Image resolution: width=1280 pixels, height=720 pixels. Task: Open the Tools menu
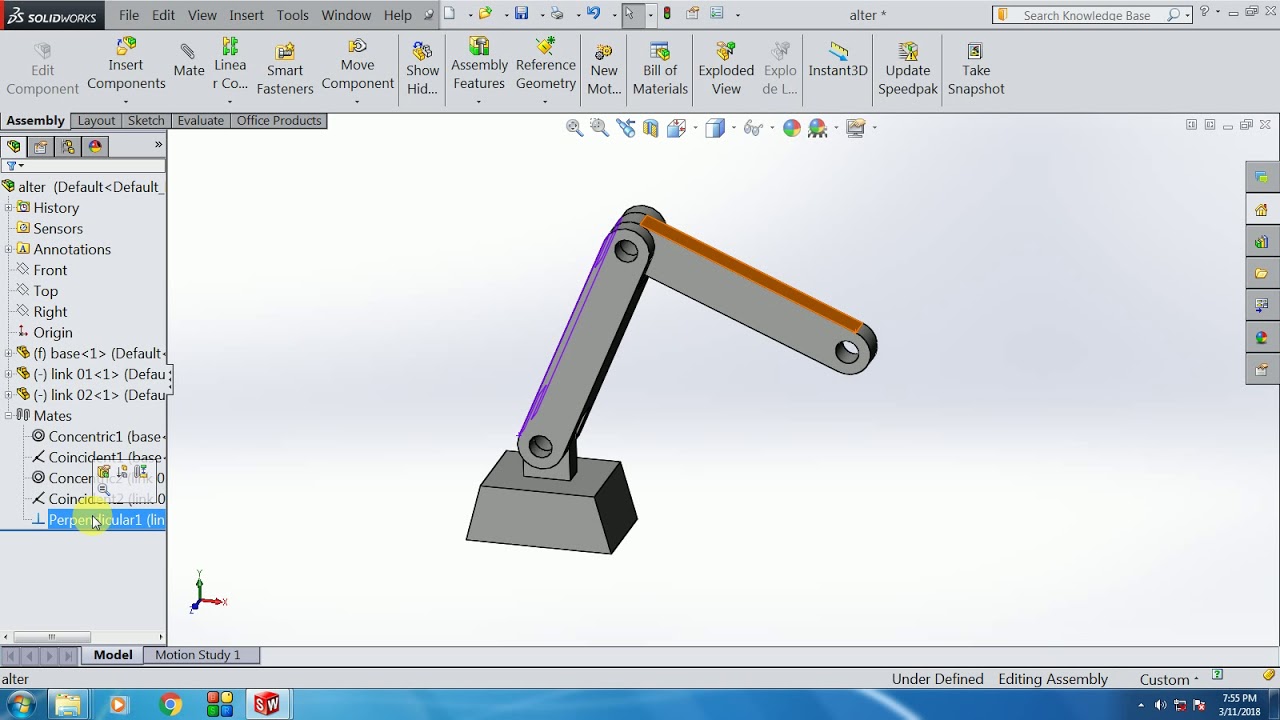[292, 15]
